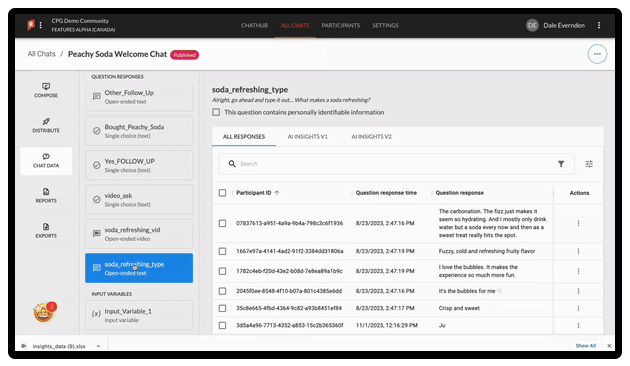Viewport: 630px width, 366px height.
Task: Go to Participants tab
Action: click(x=341, y=25)
